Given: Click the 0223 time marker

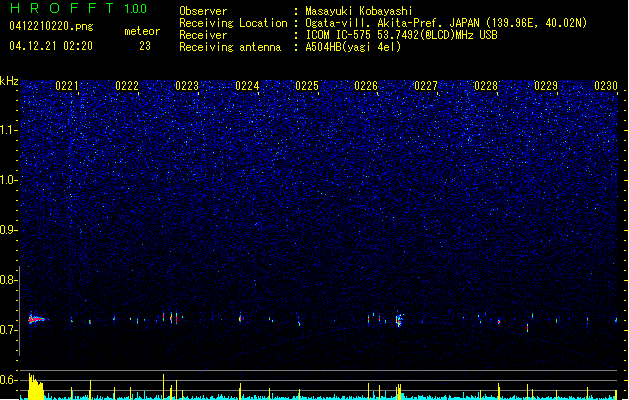Looking at the screenshot, I should pyautogui.click(x=187, y=86).
